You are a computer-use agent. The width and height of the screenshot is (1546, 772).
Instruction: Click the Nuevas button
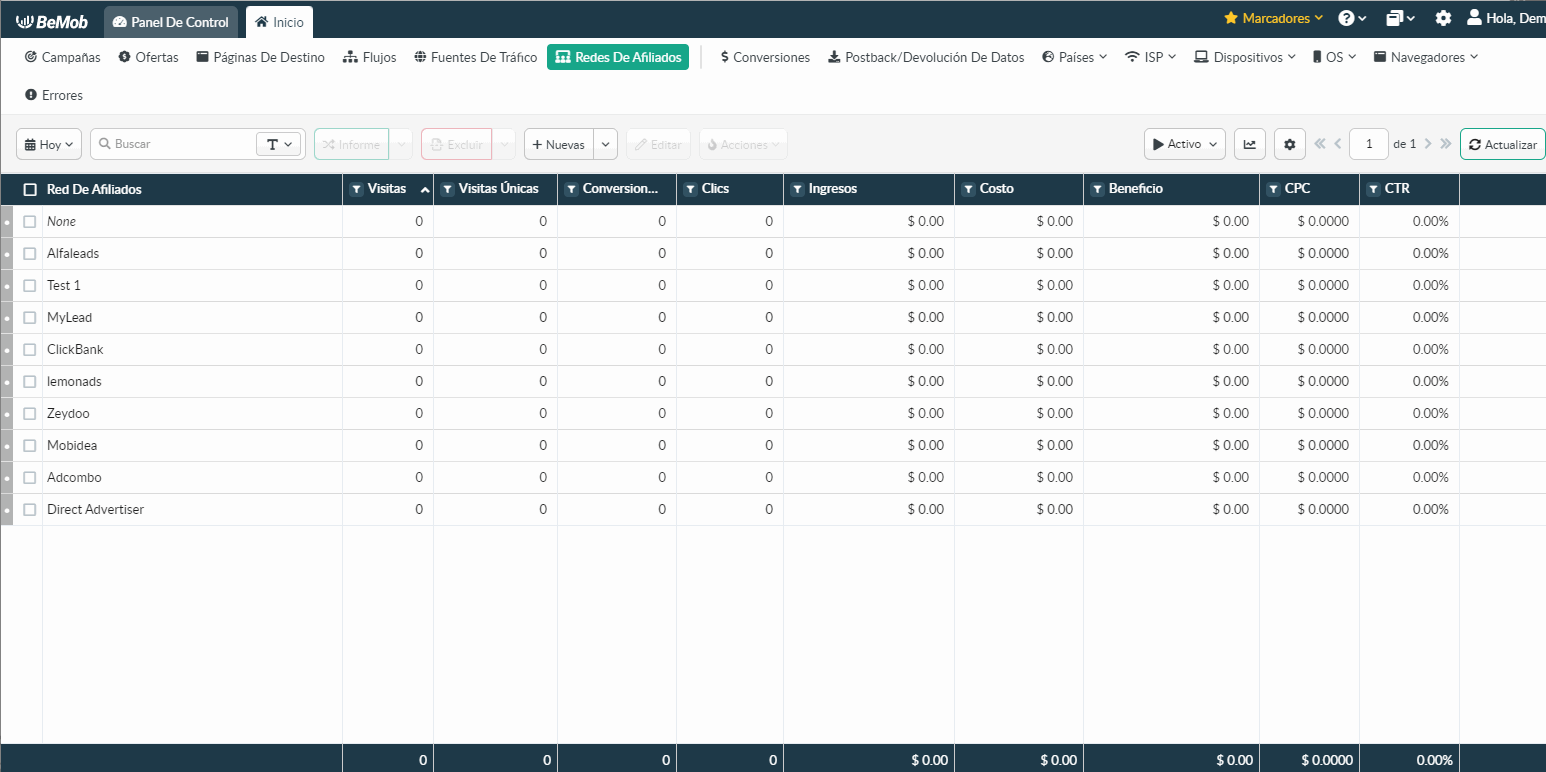[x=558, y=144]
